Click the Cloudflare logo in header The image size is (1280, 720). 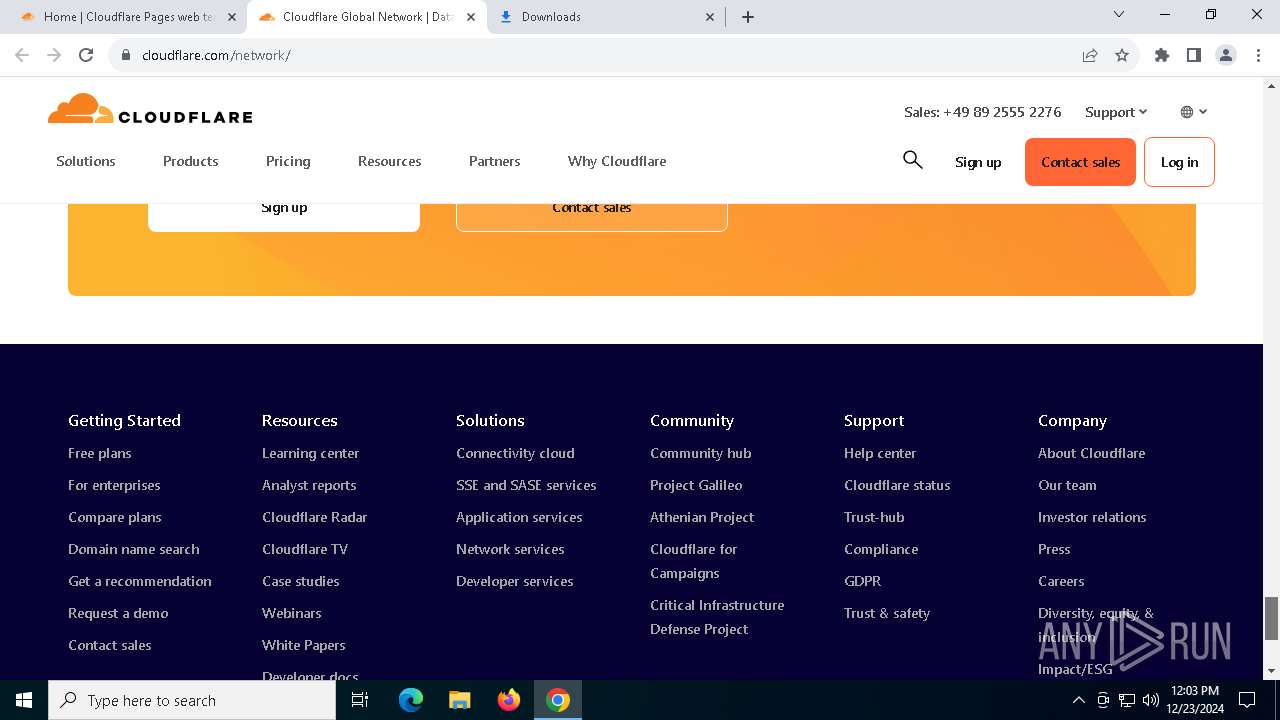coord(150,109)
